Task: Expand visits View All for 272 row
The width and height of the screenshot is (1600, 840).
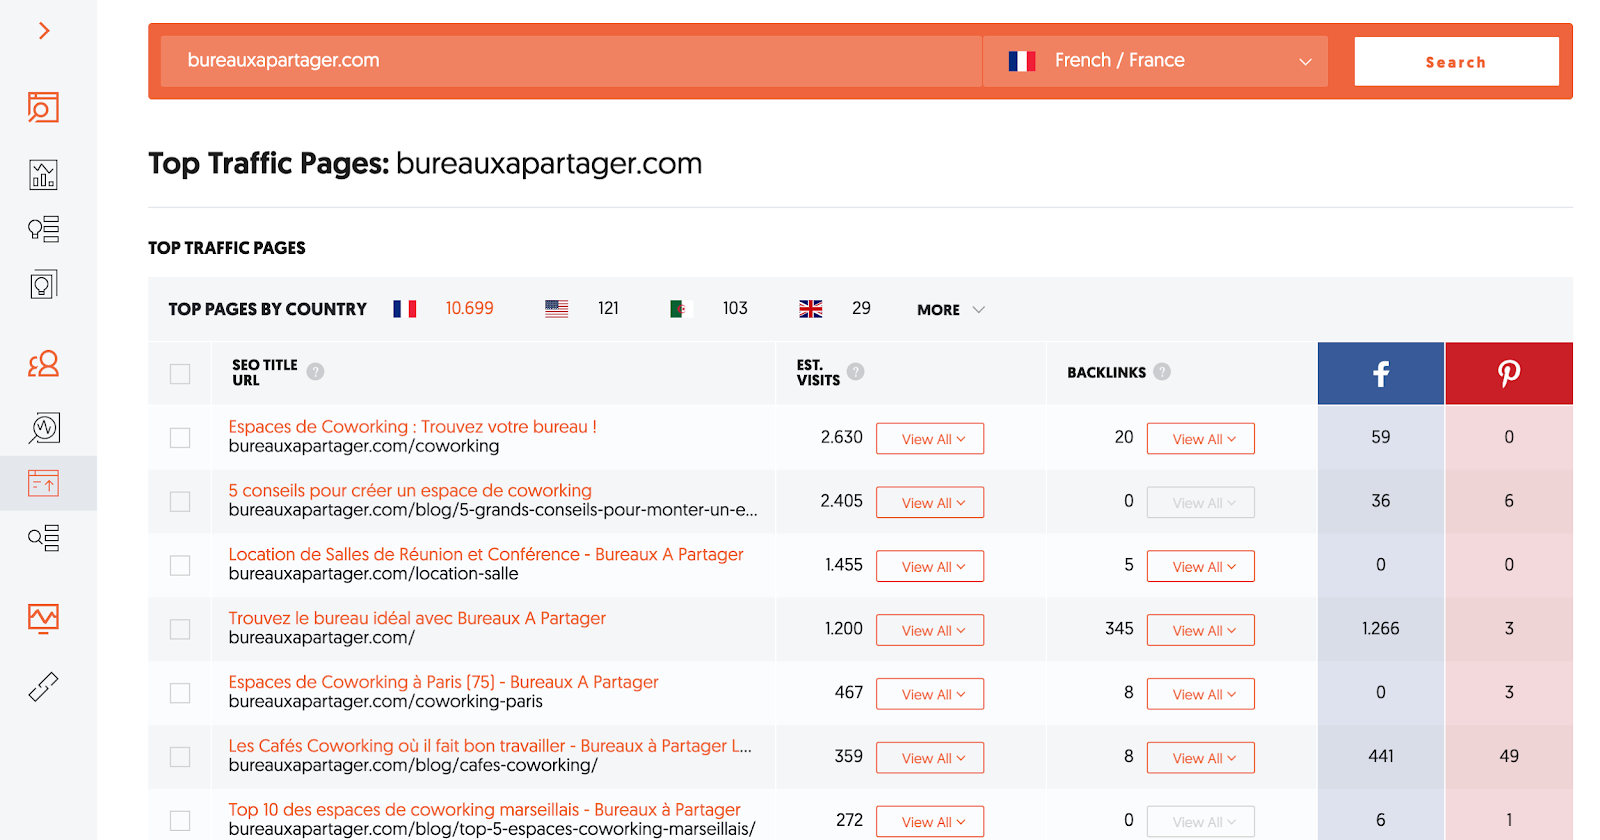Action: tap(930, 822)
